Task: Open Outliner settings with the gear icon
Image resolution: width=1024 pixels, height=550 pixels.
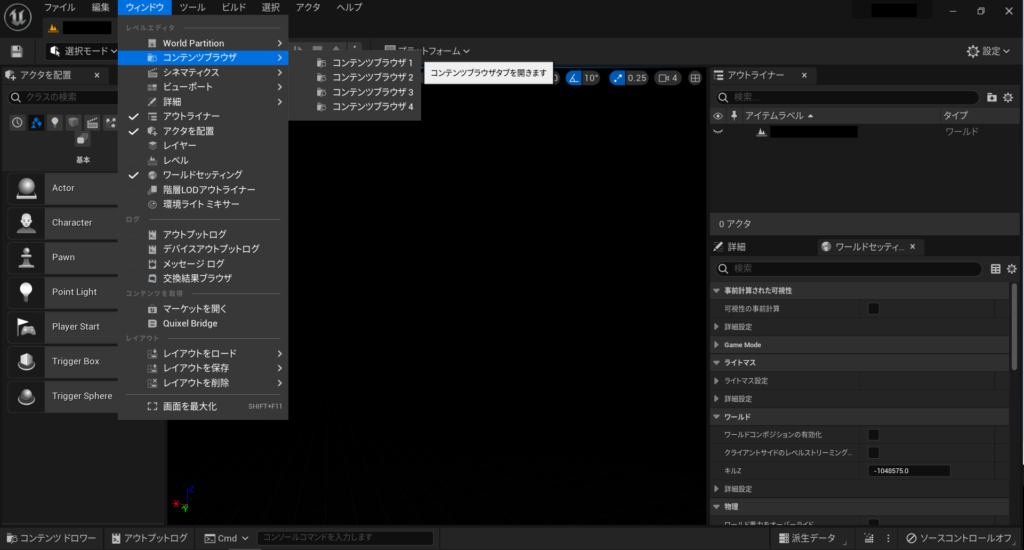Action: [1010, 97]
